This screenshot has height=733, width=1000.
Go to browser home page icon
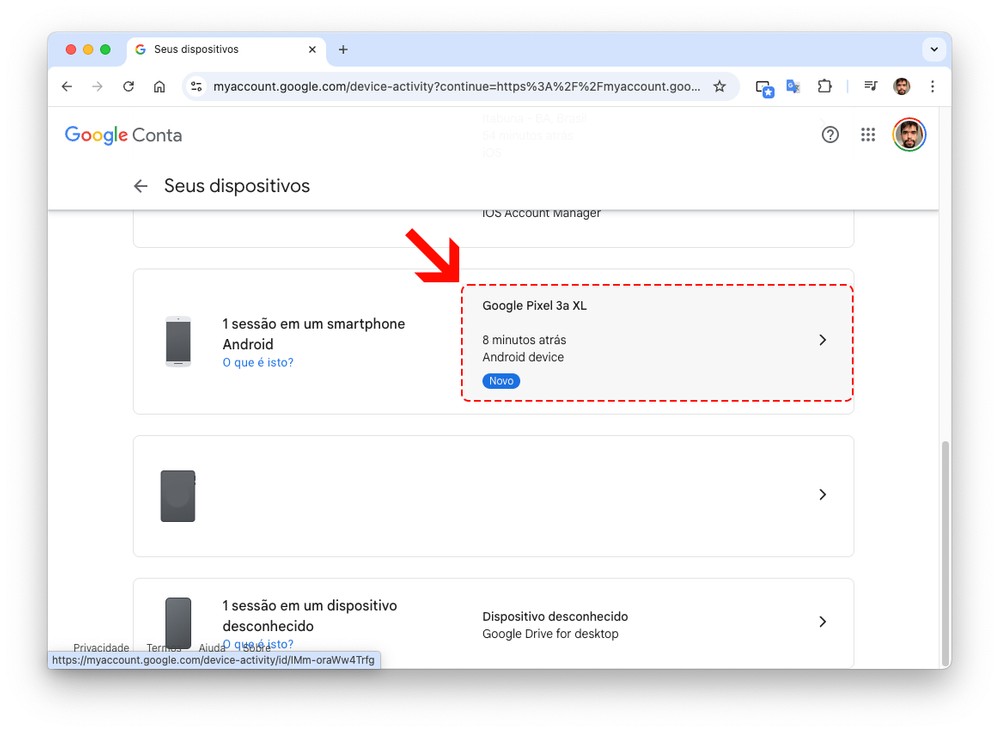159,87
